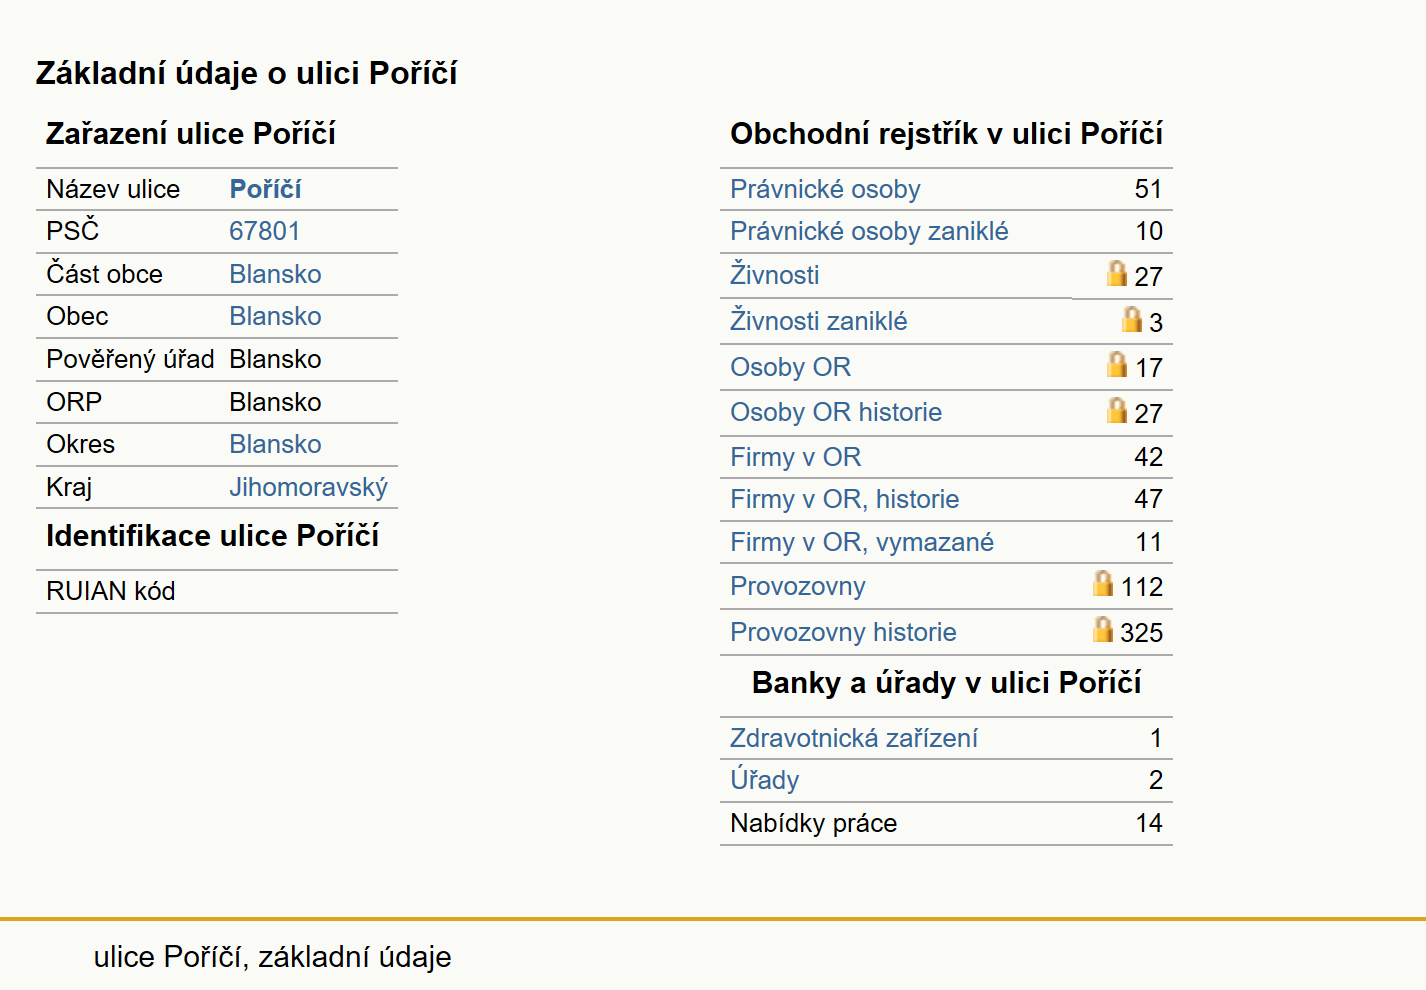The image size is (1426, 990).
Task: Click the lock icon beside Provozovny count 112
Action: pos(1103,583)
